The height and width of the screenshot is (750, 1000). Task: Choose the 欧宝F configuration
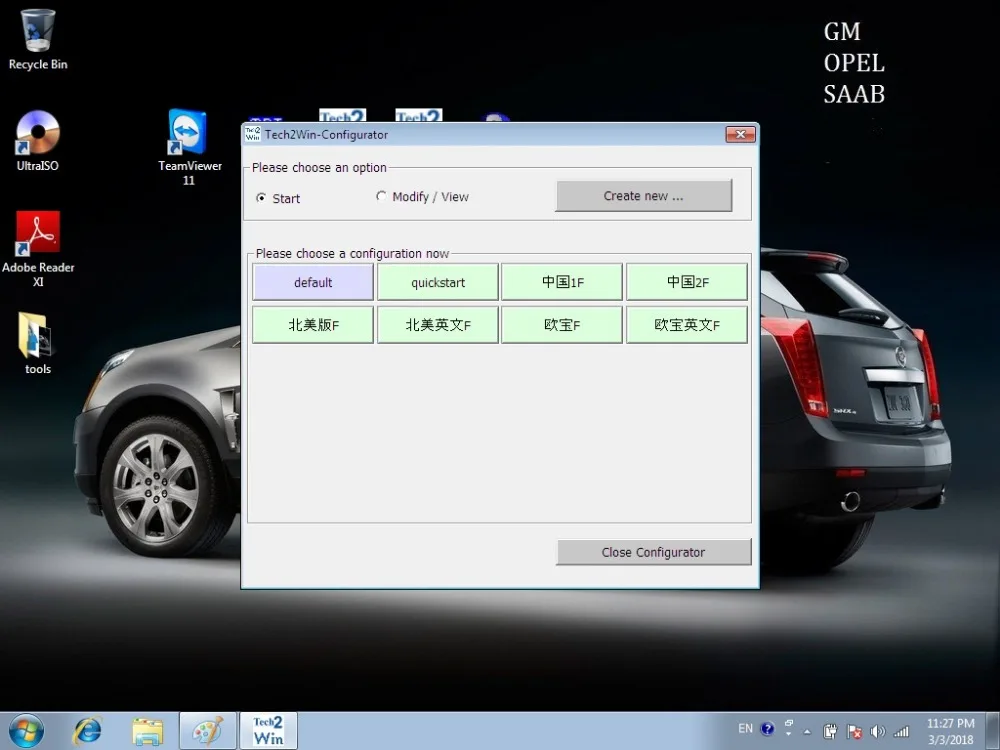pos(562,325)
